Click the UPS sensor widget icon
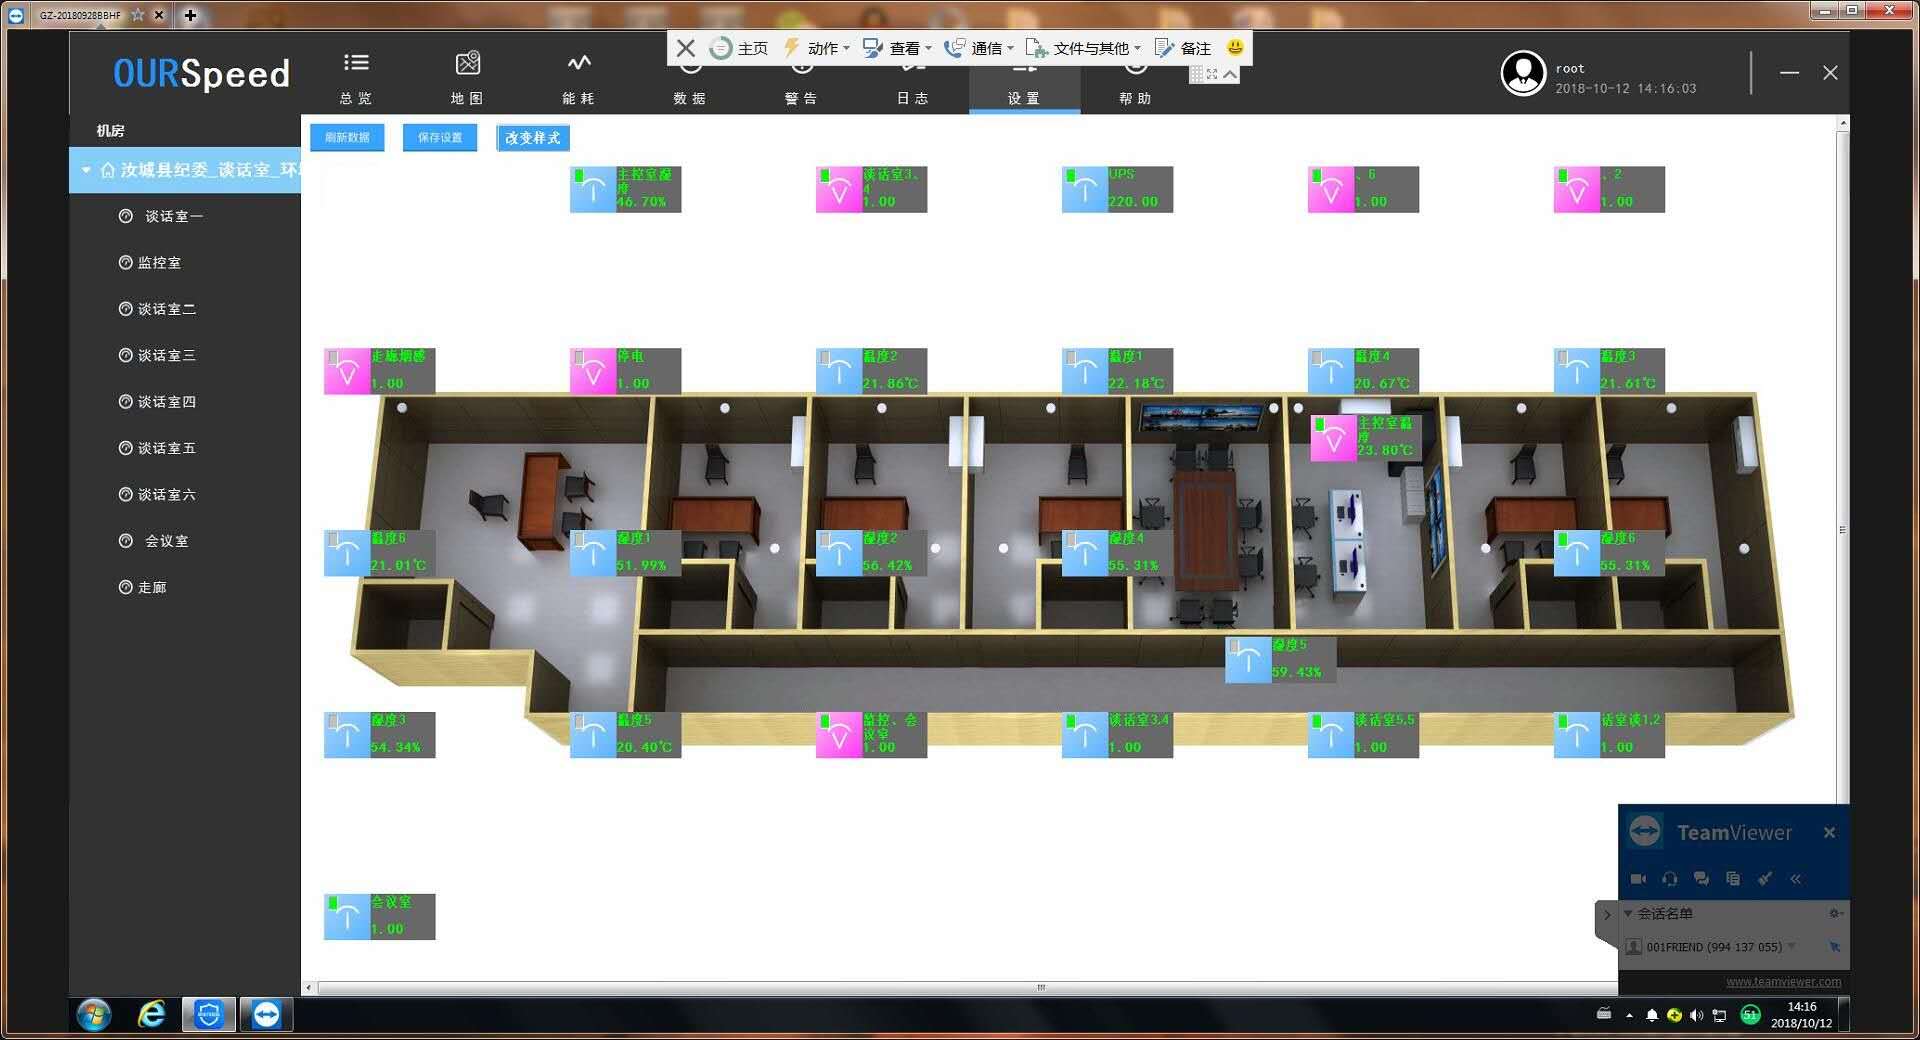 [x=1084, y=190]
